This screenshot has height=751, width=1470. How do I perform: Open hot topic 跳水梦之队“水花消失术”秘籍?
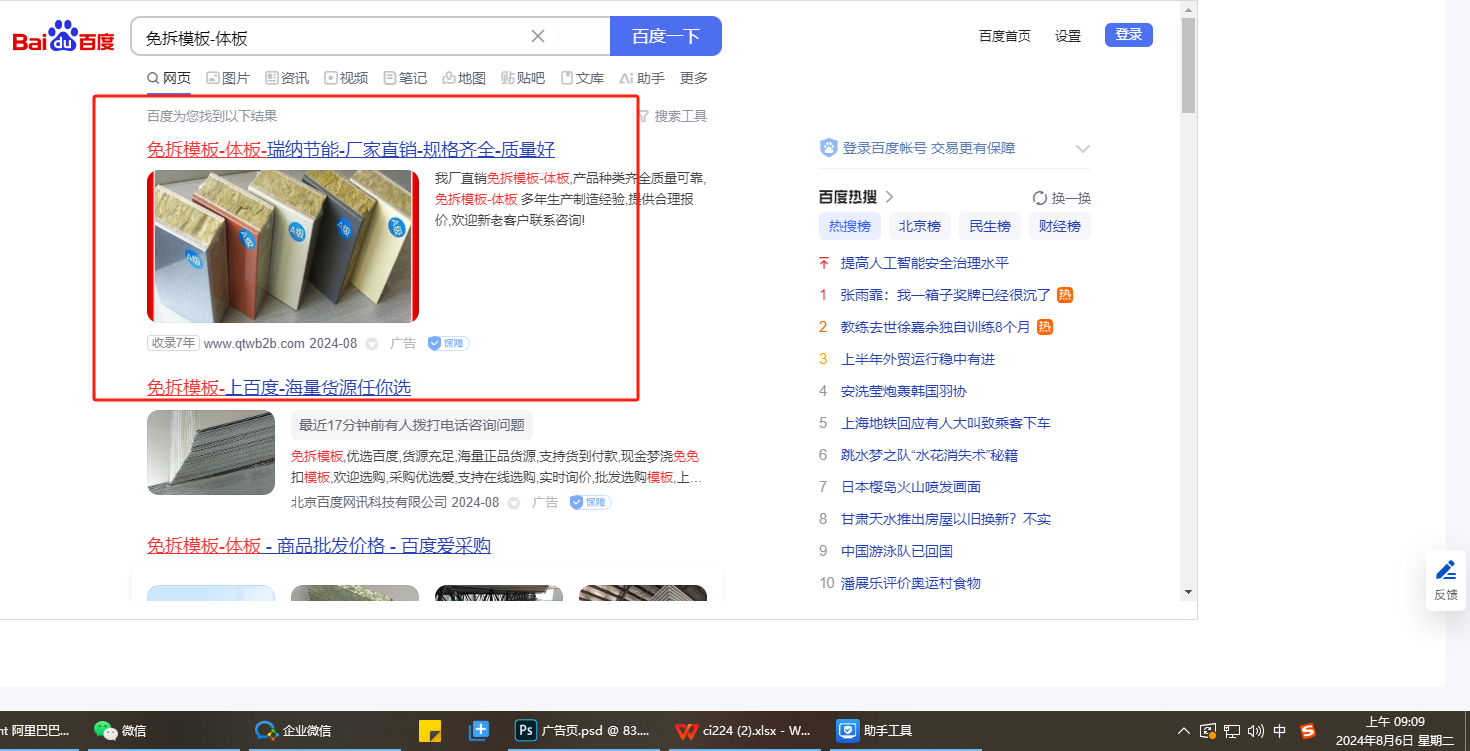(x=929, y=455)
